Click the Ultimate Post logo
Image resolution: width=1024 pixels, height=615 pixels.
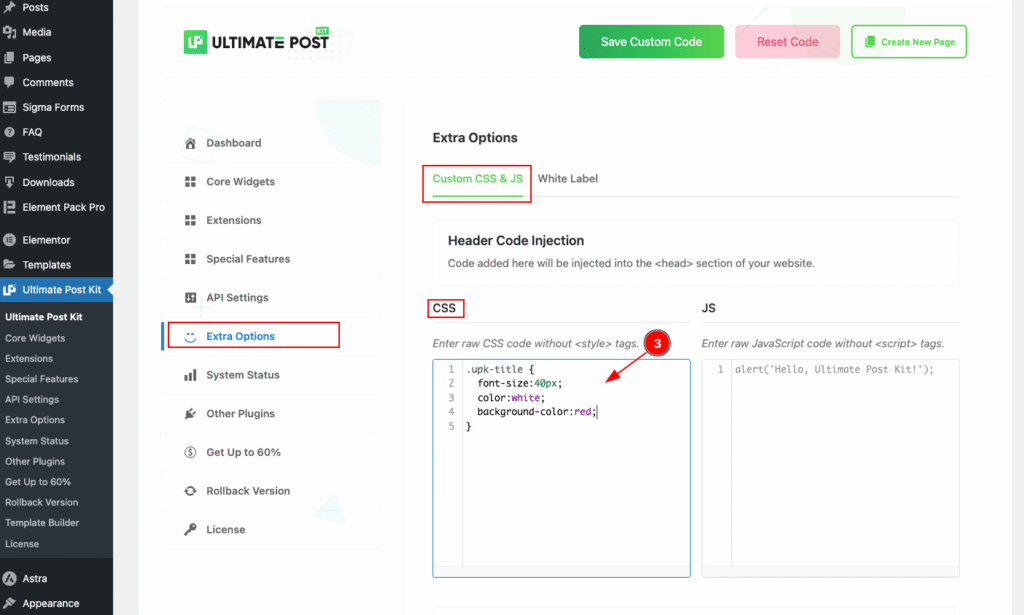pos(257,42)
